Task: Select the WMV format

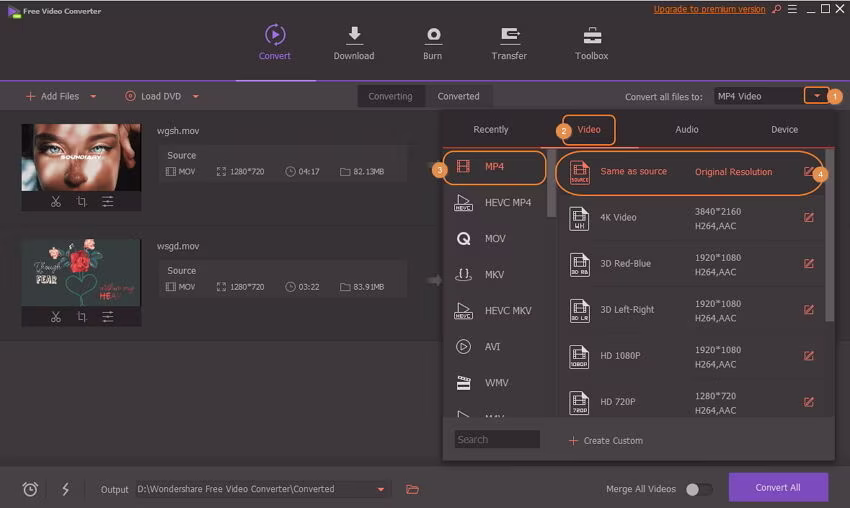Action: [x=493, y=383]
